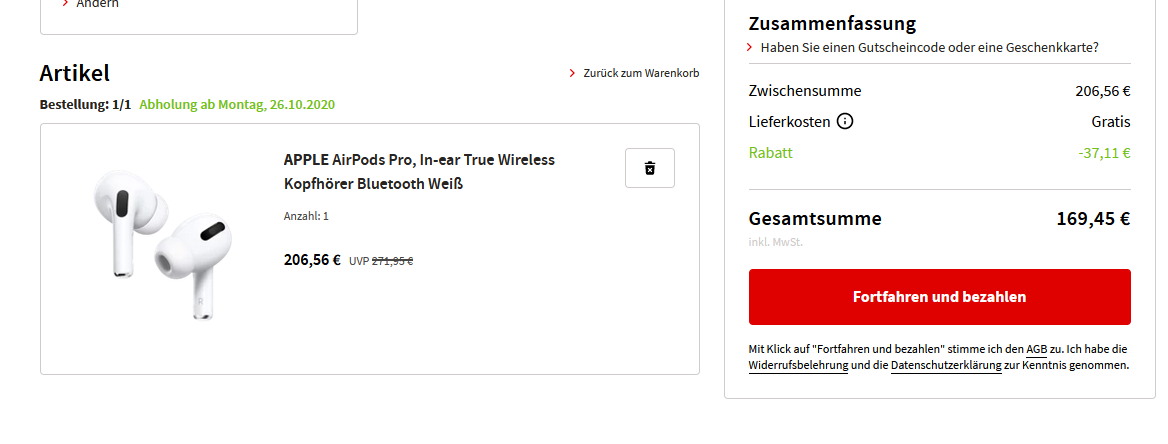Click the green Rabatt value -37,11 €

pyautogui.click(x=1104, y=153)
